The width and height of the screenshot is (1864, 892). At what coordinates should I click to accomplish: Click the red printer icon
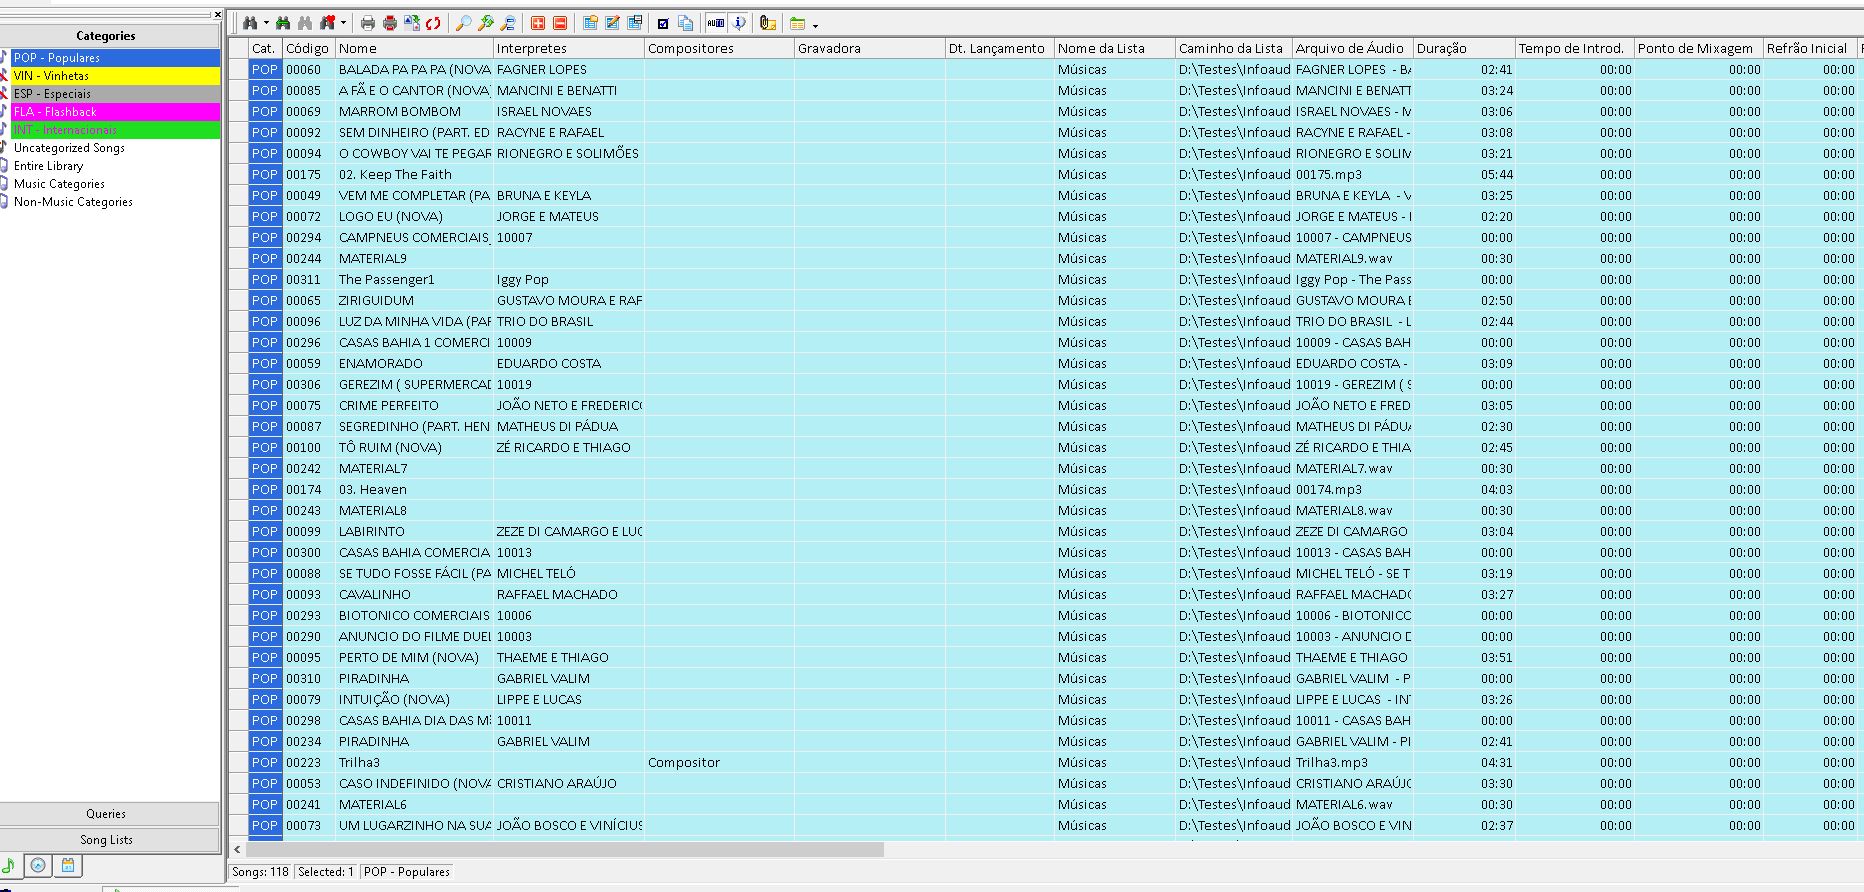390,23
